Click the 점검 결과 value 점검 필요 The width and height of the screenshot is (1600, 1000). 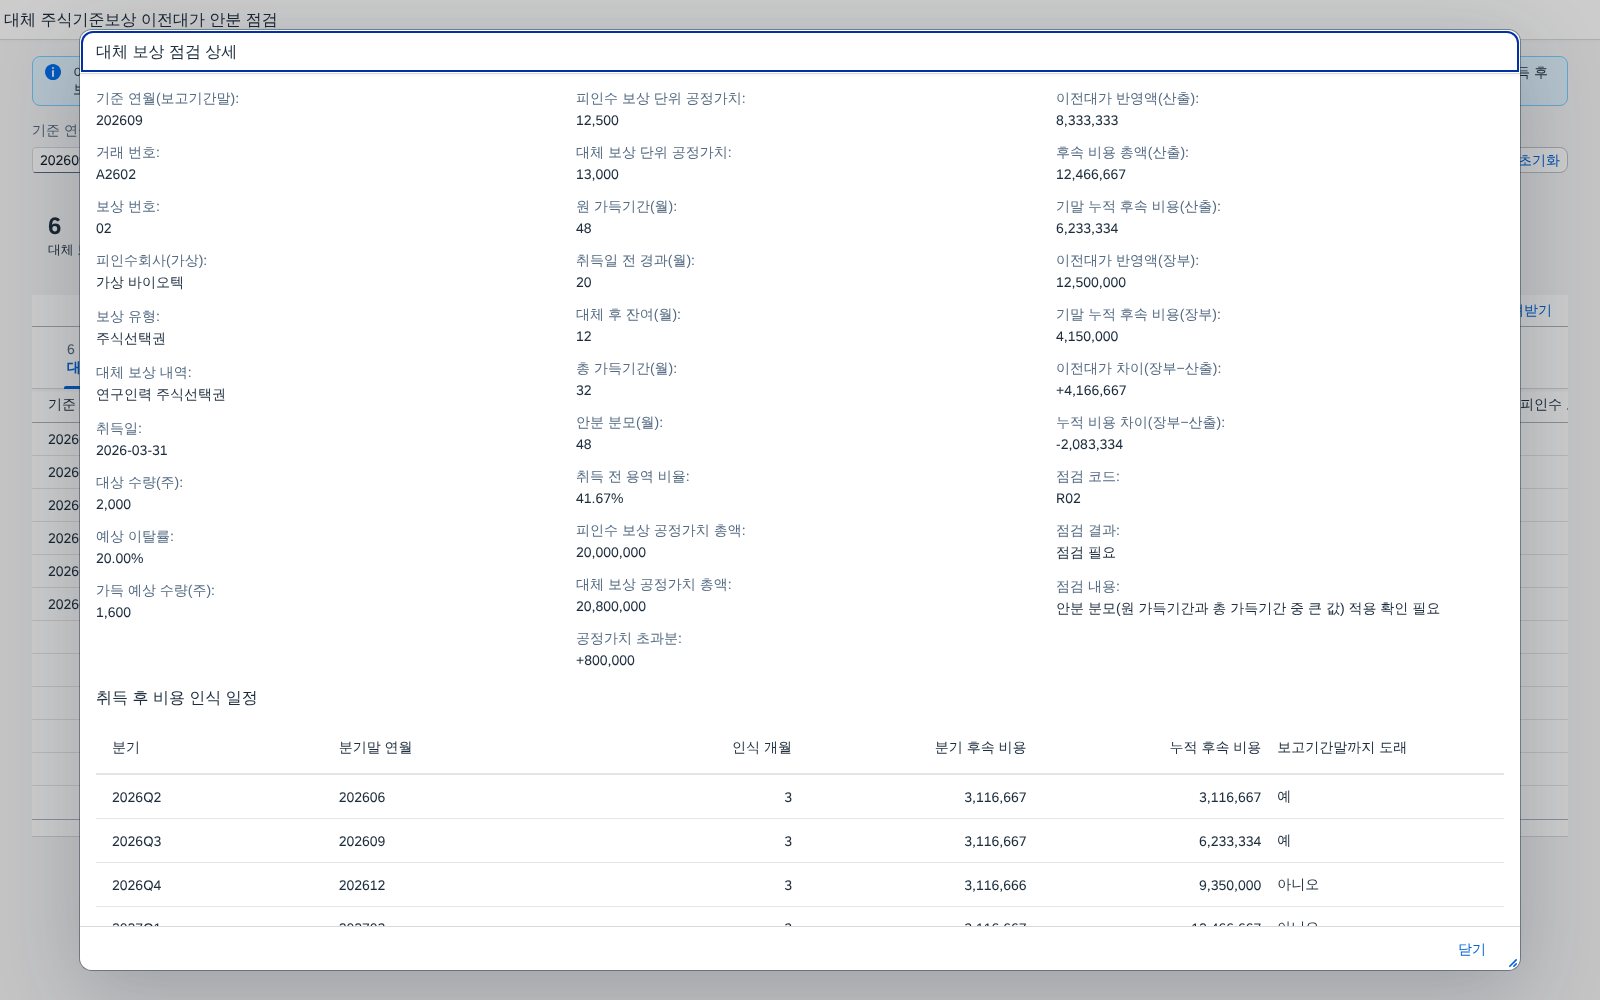pos(1086,552)
